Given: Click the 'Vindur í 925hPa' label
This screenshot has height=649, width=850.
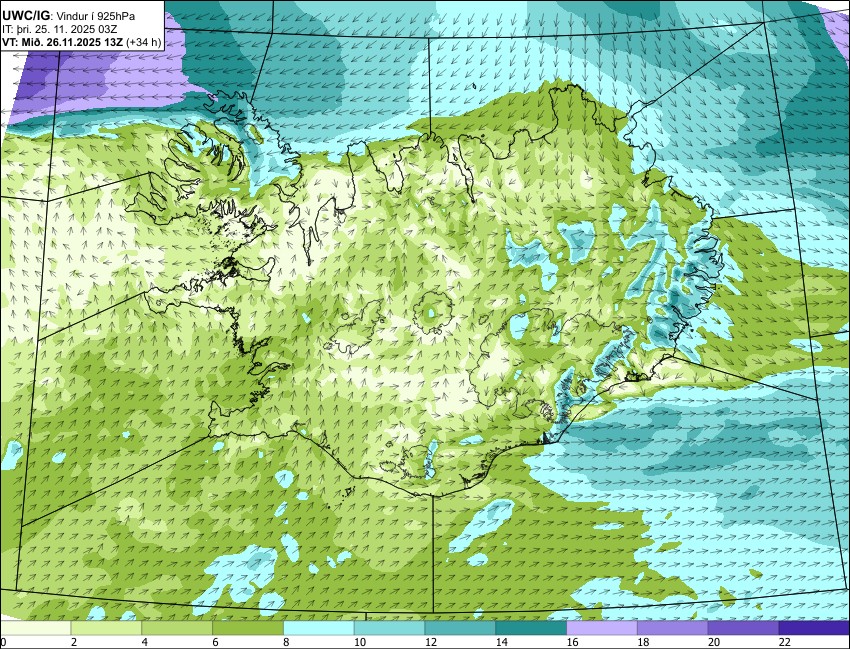Looking at the screenshot, I should (x=95, y=17).
